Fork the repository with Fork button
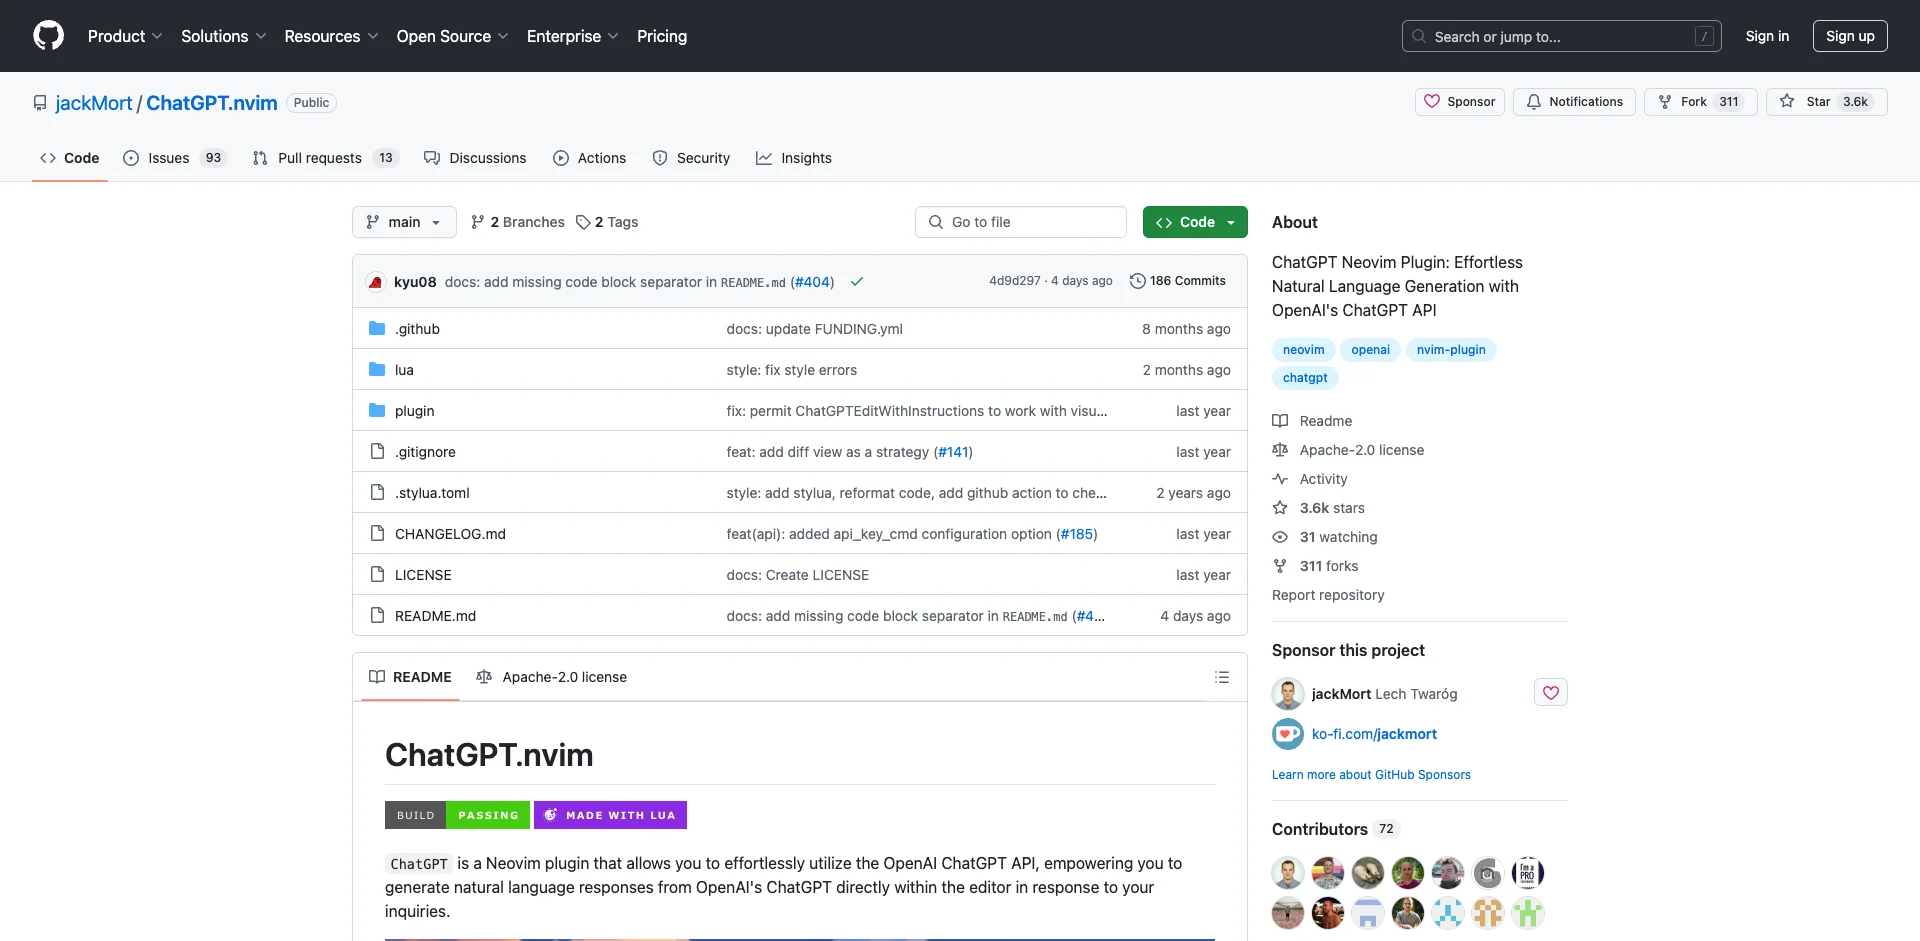 click(x=1700, y=102)
